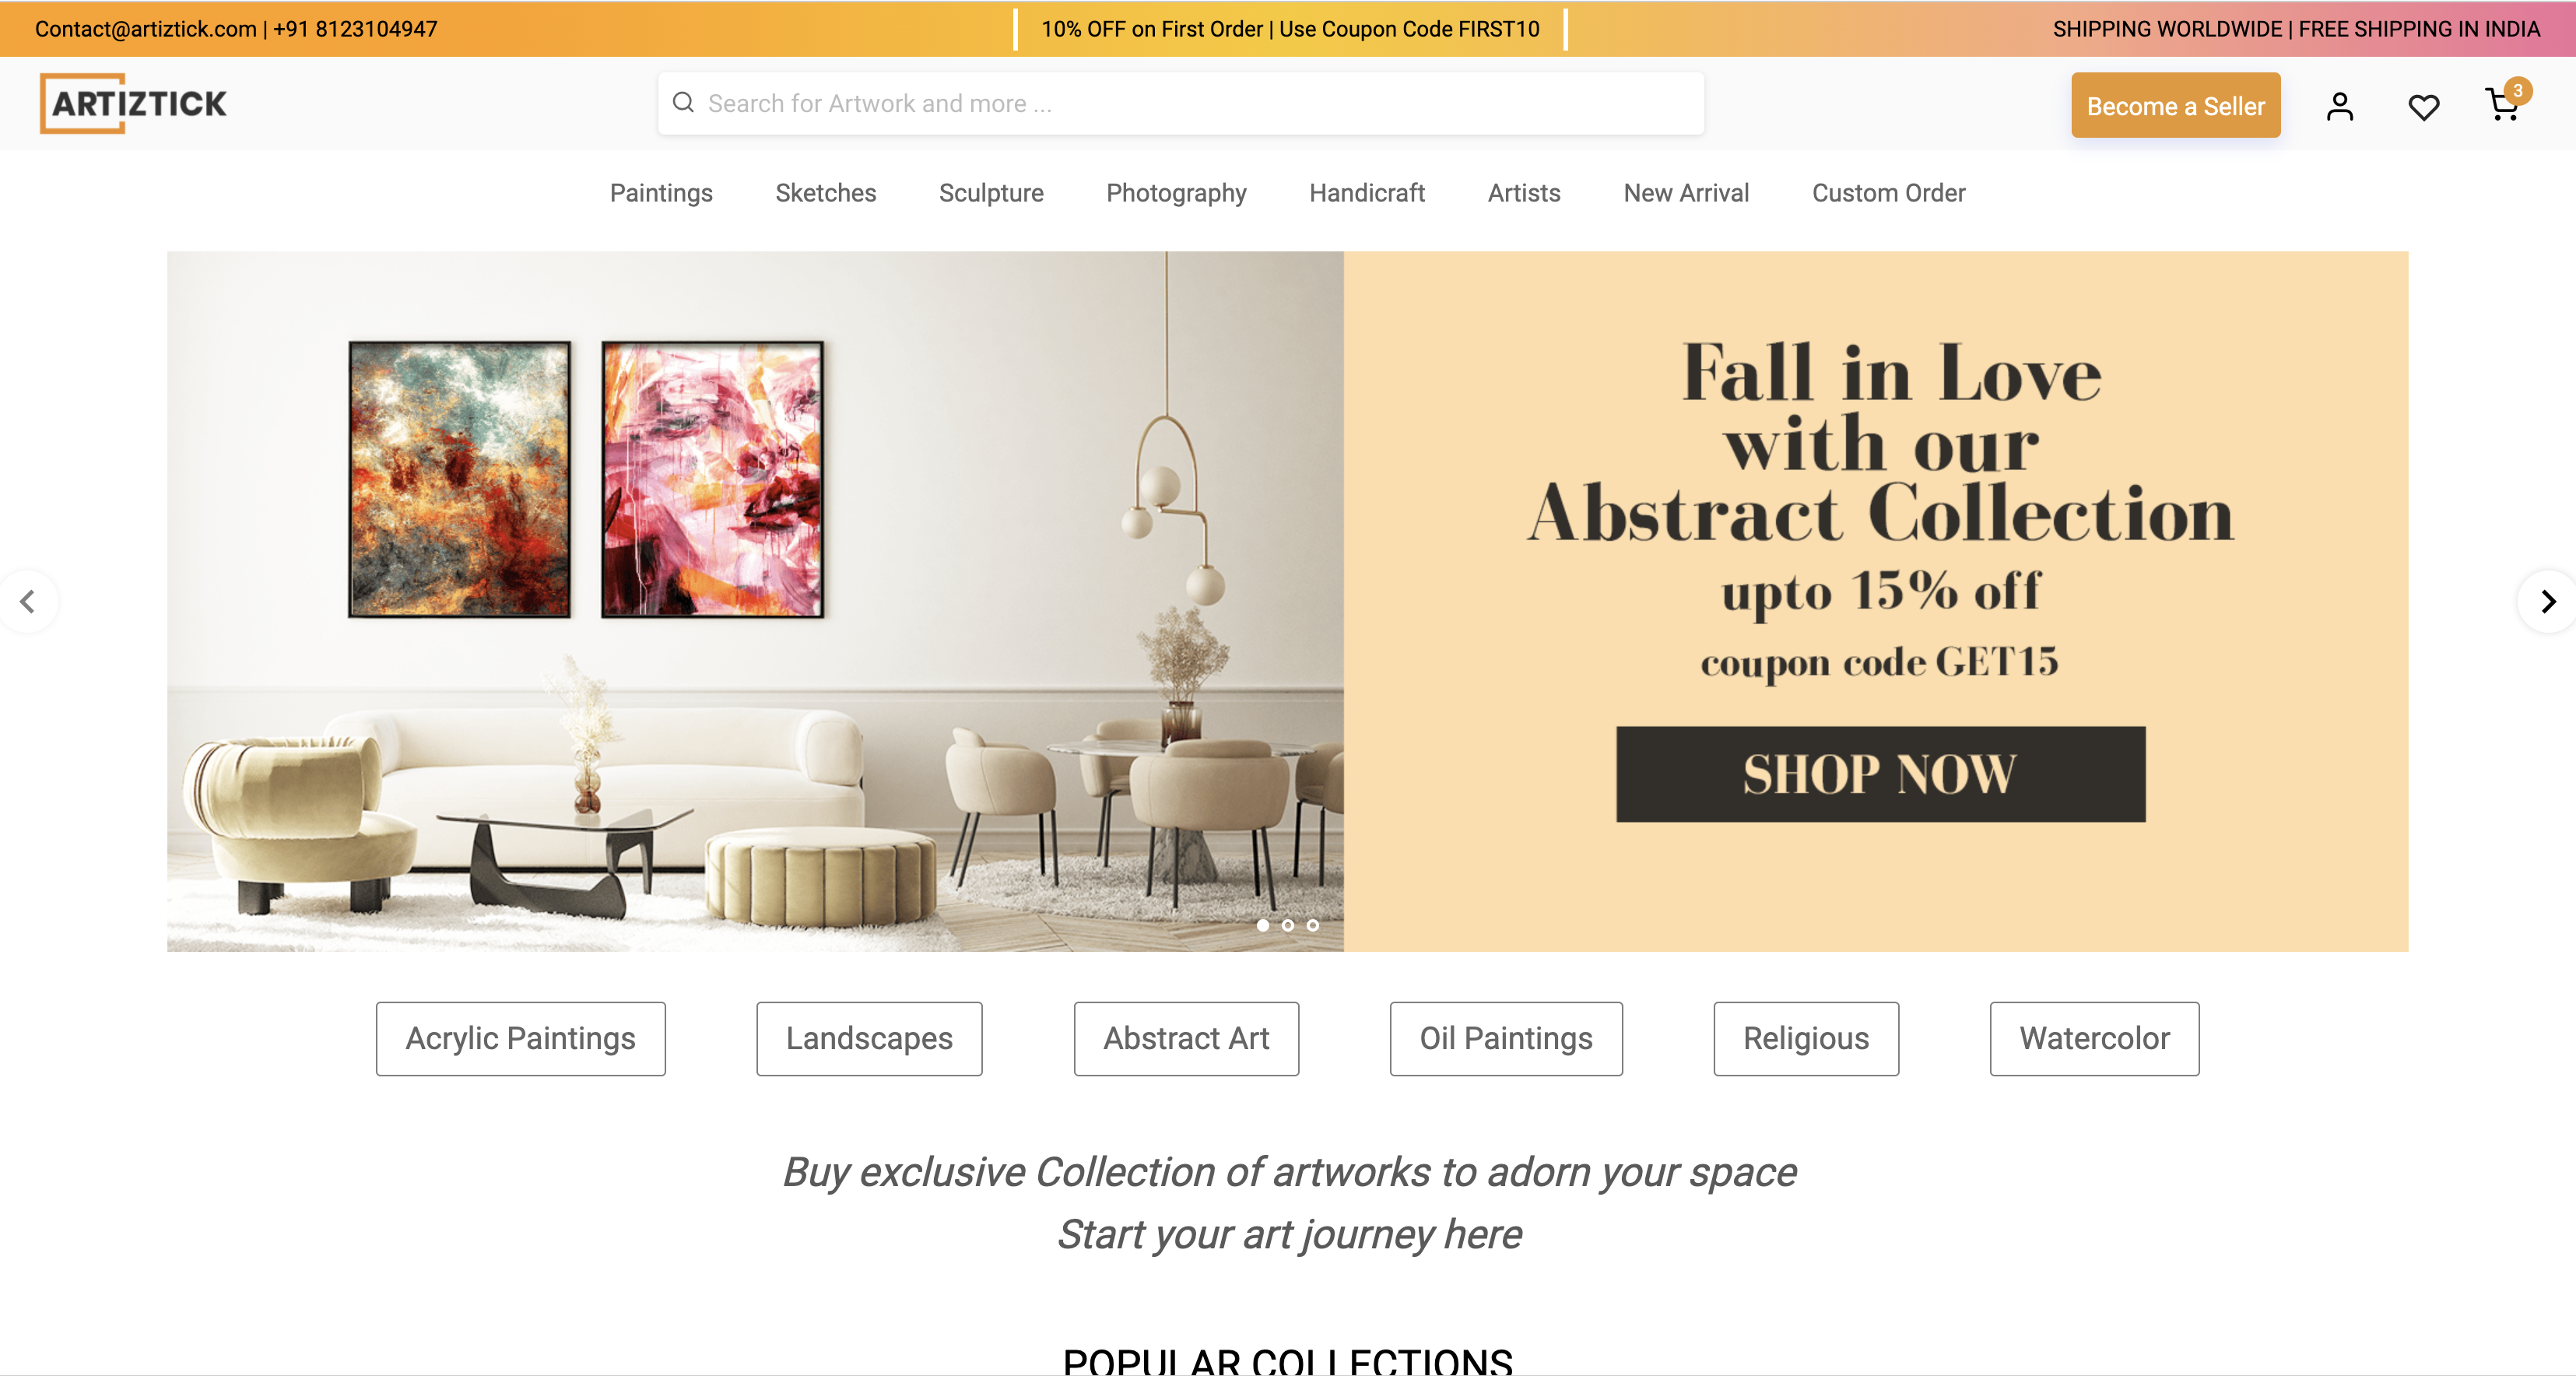
Task: Open the pink abstract painting in banner
Action: [712, 479]
